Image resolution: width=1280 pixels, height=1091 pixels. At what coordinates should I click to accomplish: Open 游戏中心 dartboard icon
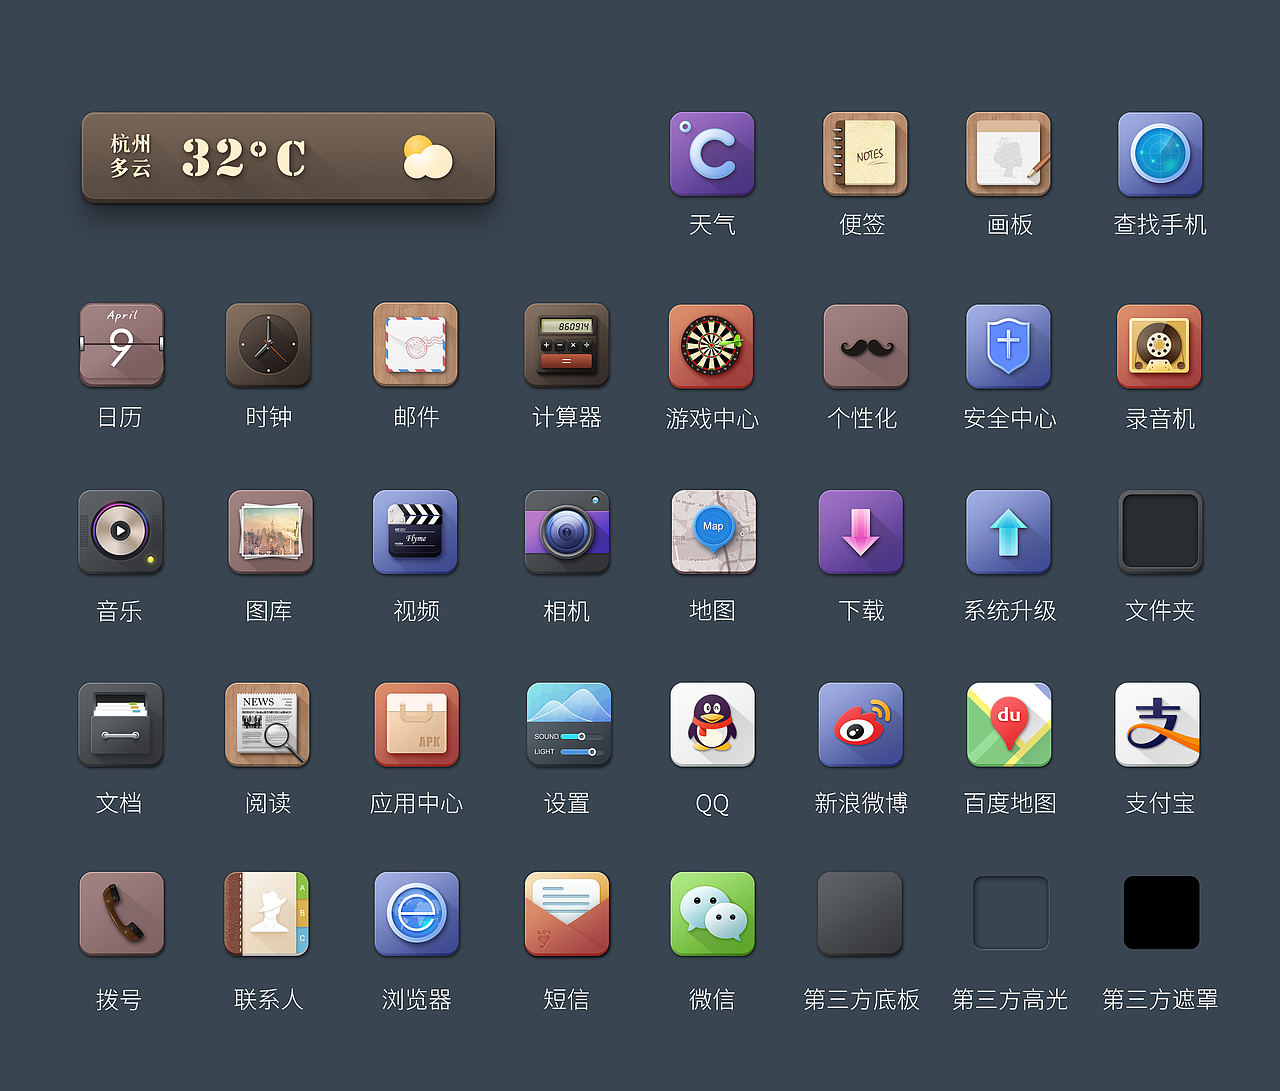(711, 347)
